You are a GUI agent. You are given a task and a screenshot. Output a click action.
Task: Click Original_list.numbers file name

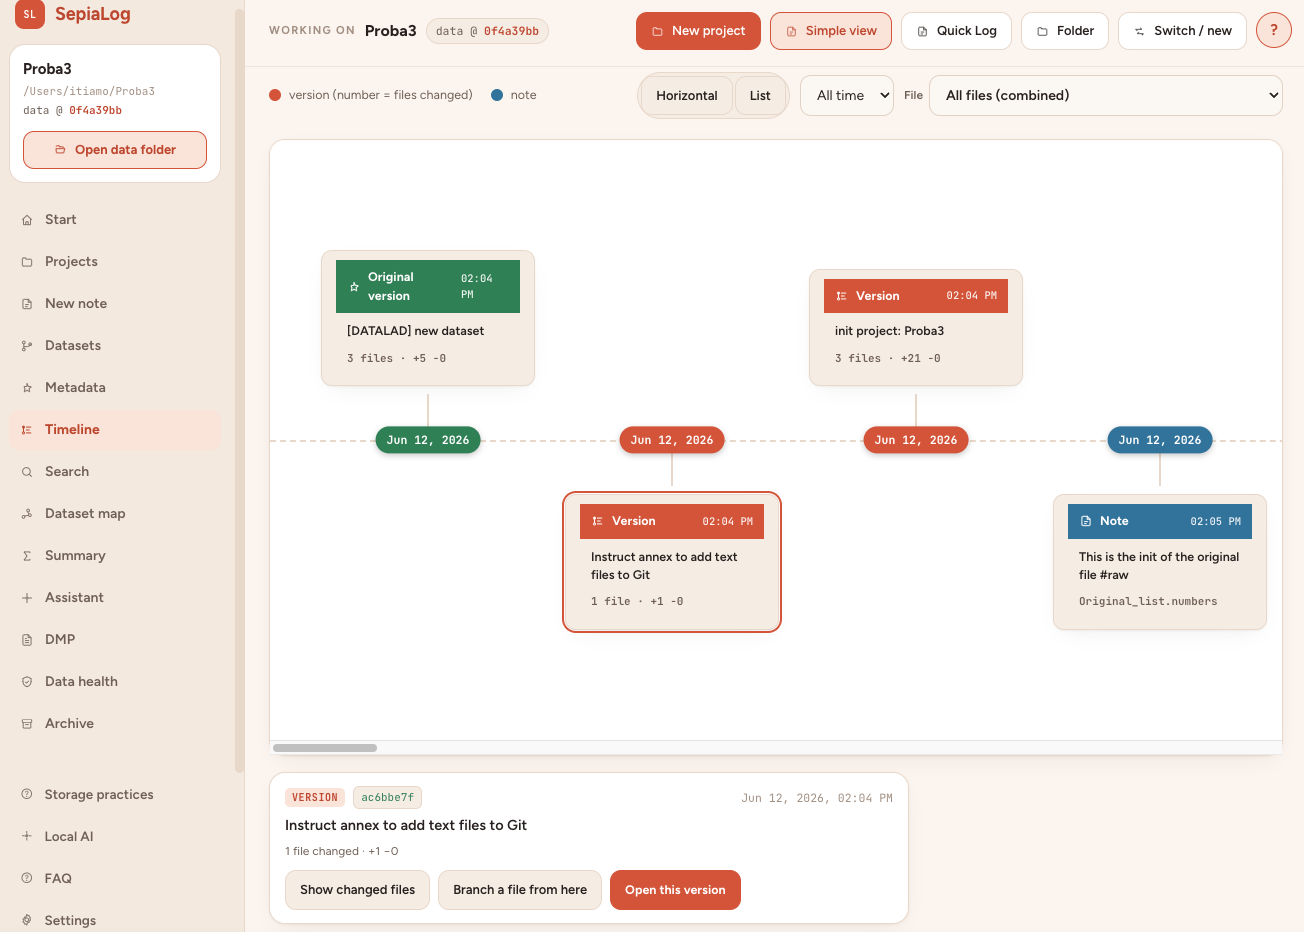[x=1148, y=602]
